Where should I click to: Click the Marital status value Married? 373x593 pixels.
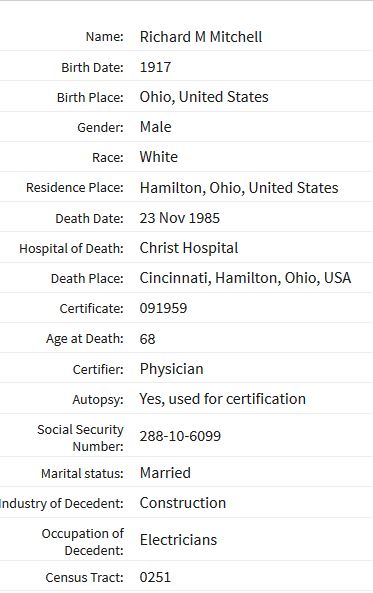click(x=165, y=473)
